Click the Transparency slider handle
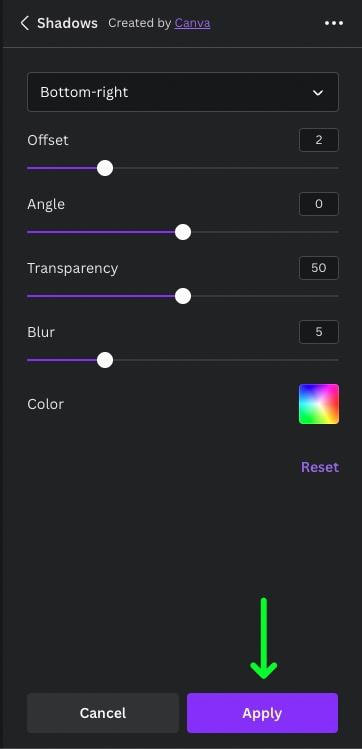This screenshot has height=749, width=362. tap(182, 296)
